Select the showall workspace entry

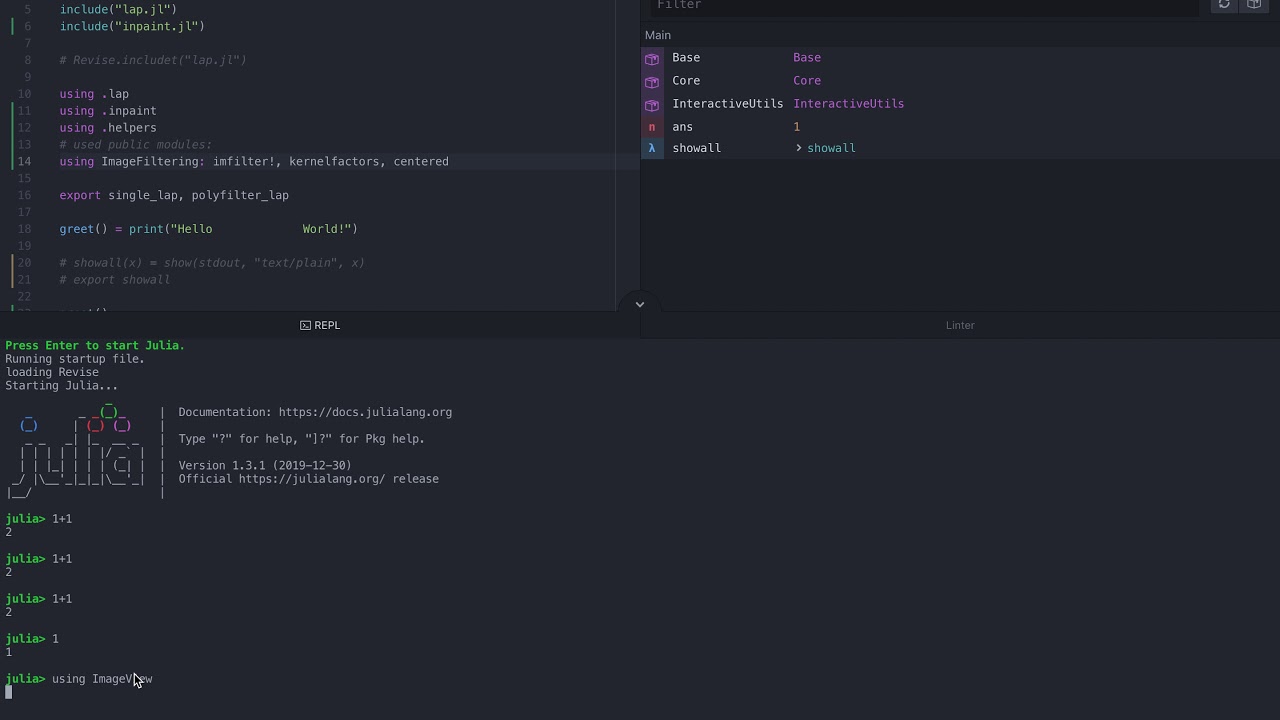pos(697,148)
